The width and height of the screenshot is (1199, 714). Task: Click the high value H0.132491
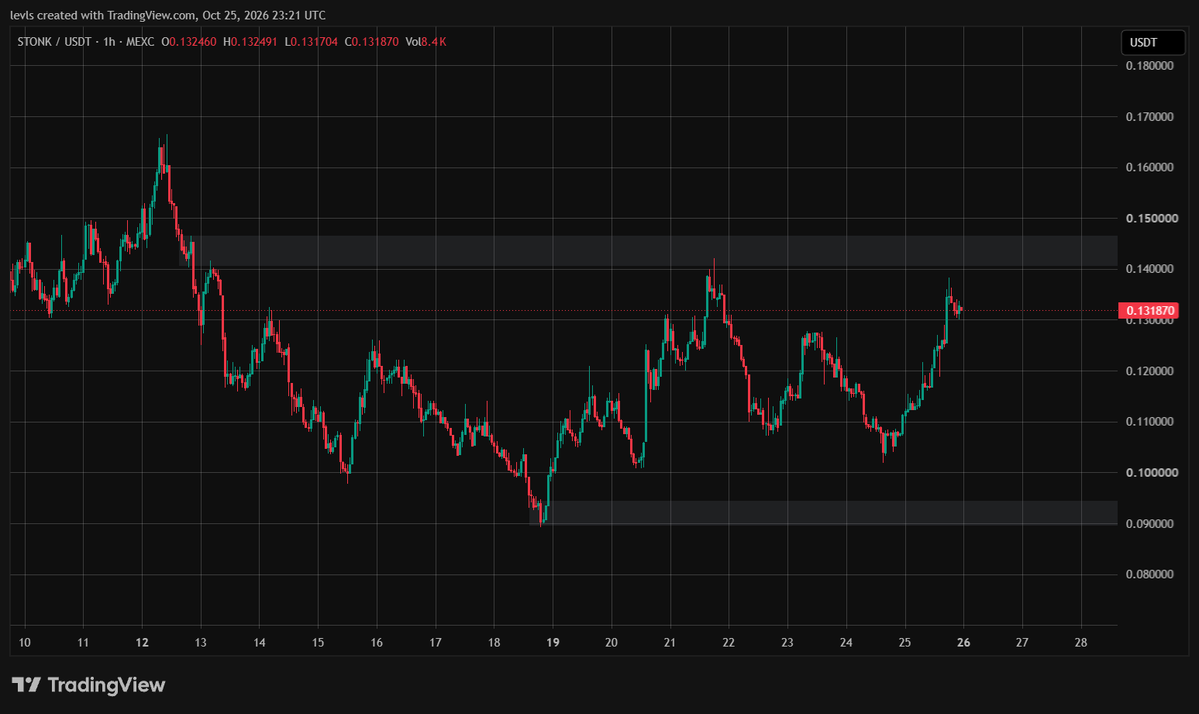coord(250,42)
